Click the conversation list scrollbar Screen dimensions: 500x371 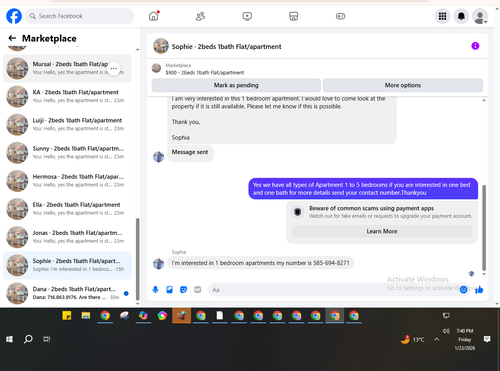click(x=137, y=259)
